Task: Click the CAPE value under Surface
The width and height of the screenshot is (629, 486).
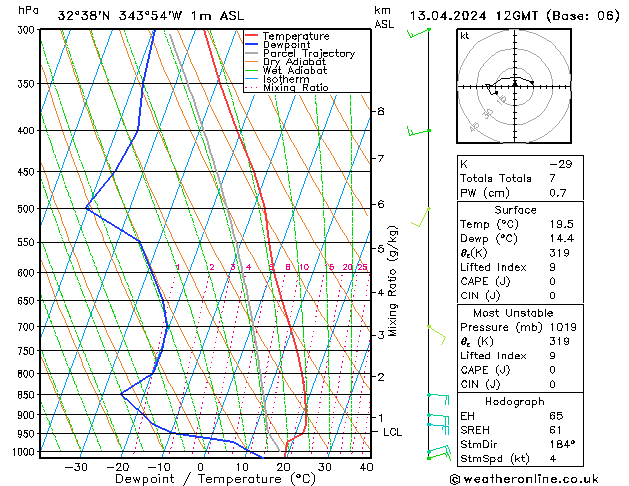Action: click(x=552, y=281)
